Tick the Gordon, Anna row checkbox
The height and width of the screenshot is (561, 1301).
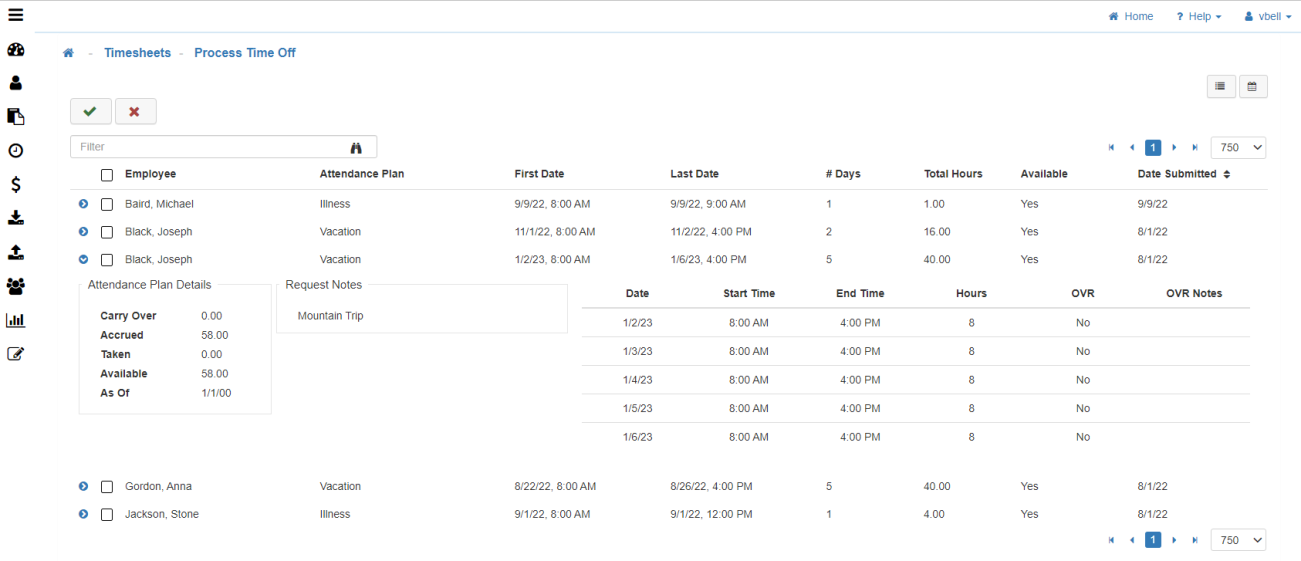coord(107,487)
